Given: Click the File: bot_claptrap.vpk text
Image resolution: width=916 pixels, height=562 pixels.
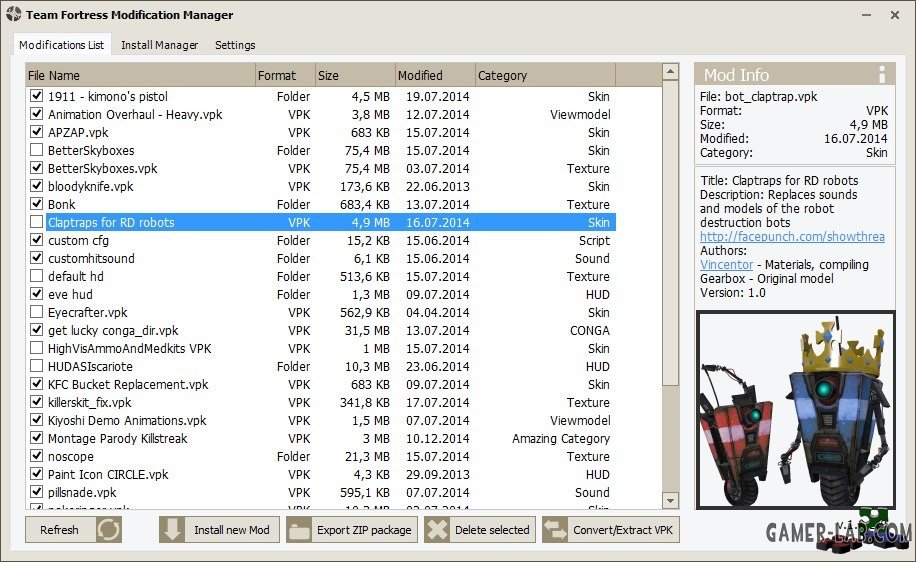Looking at the screenshot, I should [x=758, y=96].
